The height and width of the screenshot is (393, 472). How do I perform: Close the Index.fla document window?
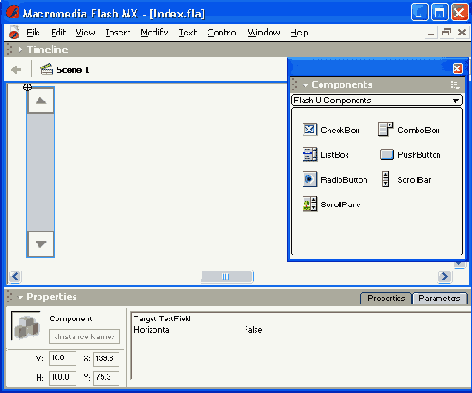tap(462, 32)
